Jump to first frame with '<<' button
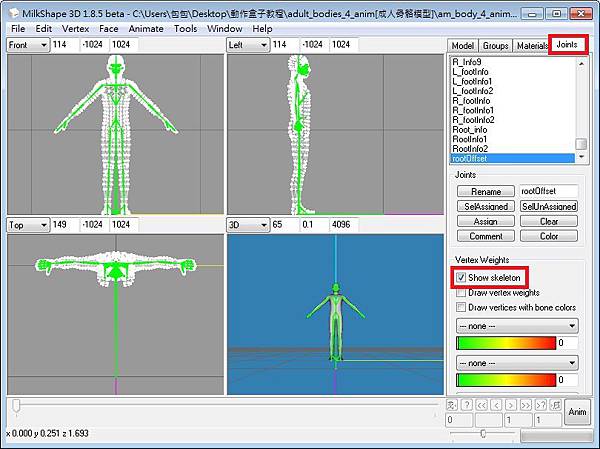This screenshot has height=449, width=600. coord(481,405)
